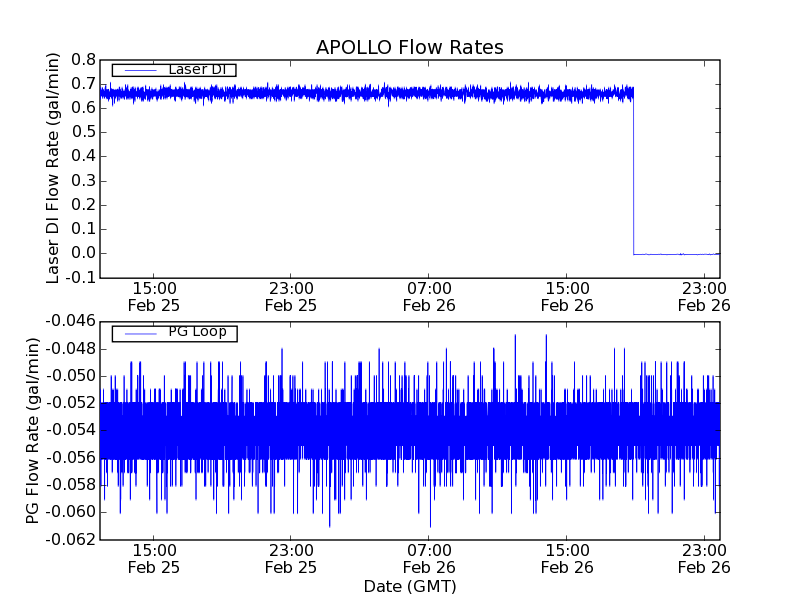
Task: Click the "Laser DI" legend entry
Action: tap(174, 70)
